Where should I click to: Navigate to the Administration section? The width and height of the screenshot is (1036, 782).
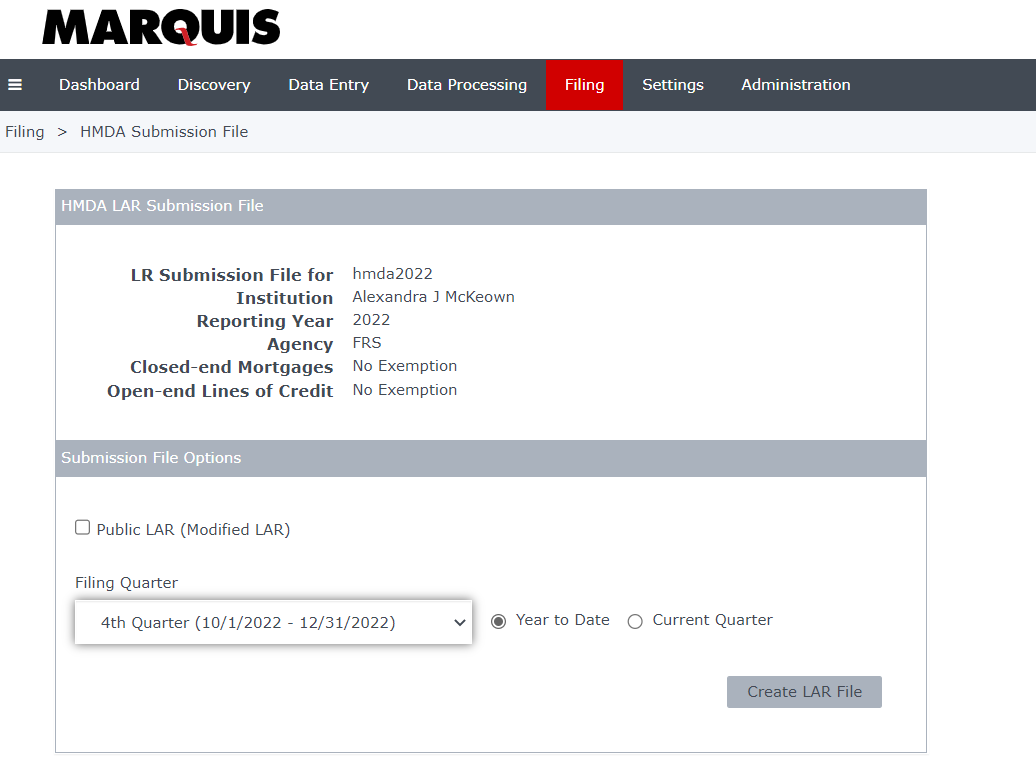795,85
